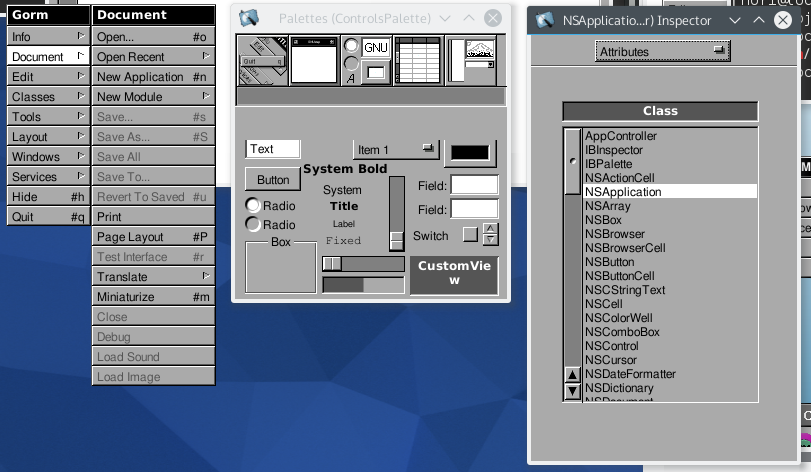Image resolution: width=811 pixels, height=472 pixels.
Task: Select the Menus palette icon
Action: (x=263, y=61)
